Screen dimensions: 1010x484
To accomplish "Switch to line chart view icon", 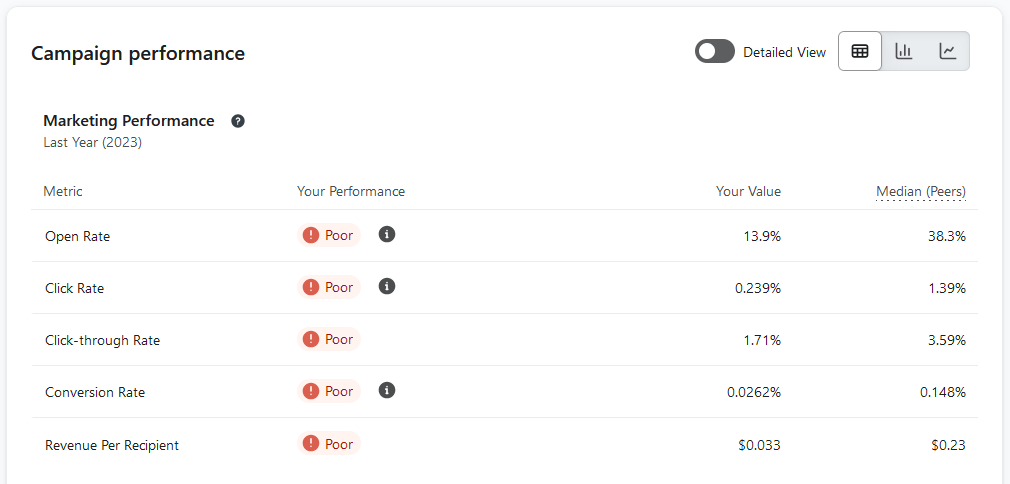I will (948, 51).
